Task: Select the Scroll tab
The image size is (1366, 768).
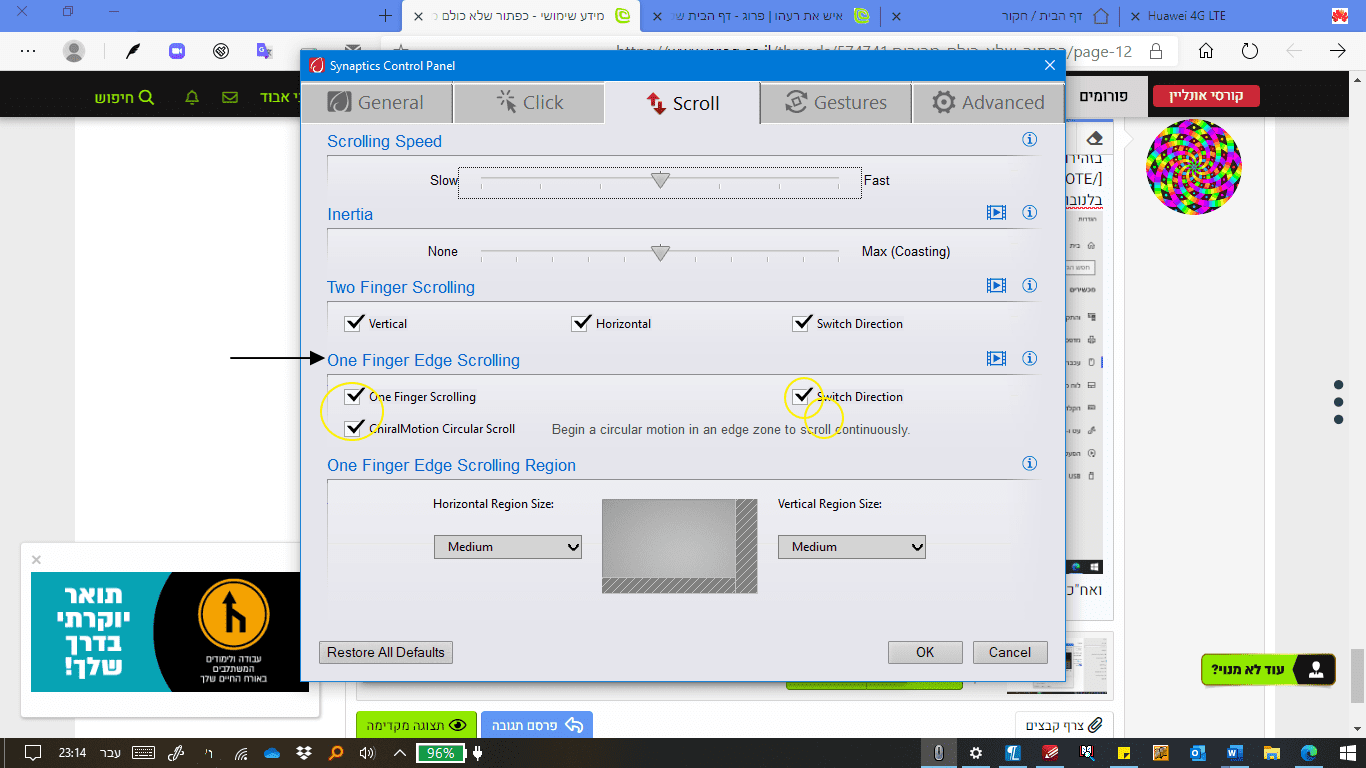Action: click(x=682, y=103)
